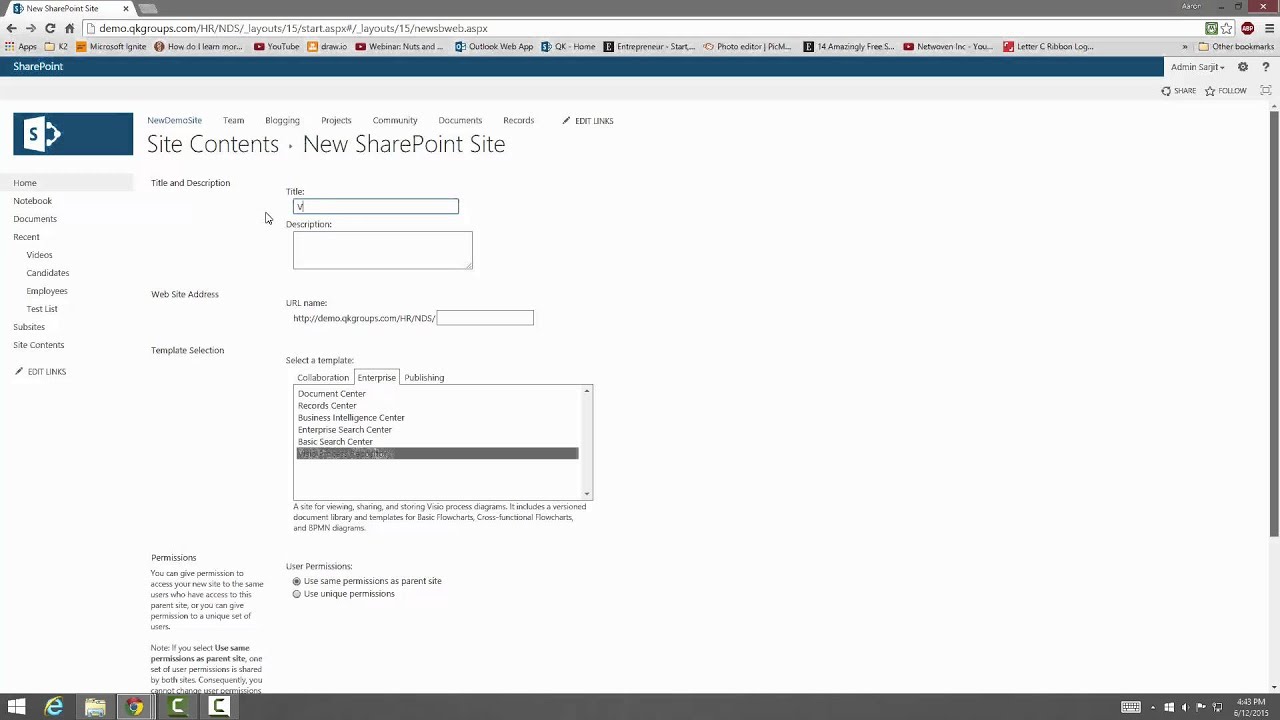Reload the page with the refresh icon
This screenshot has width=1280, height=720.
tap(50, 28)
